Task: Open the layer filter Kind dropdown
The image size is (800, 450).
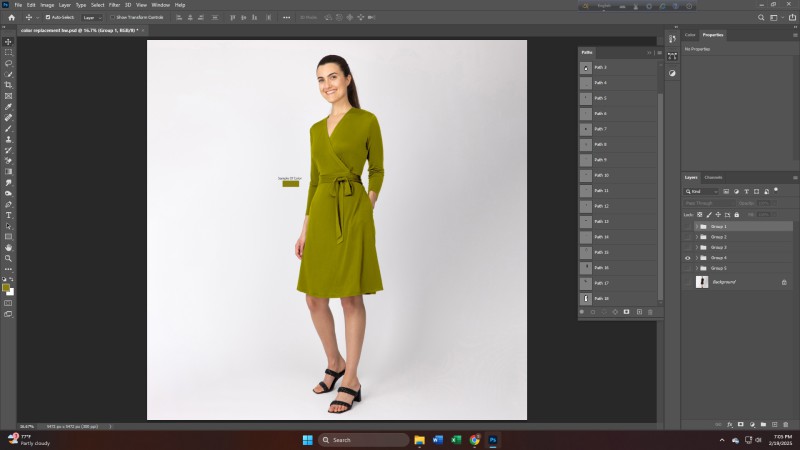Action: pyautogui.click(x=701, y=191)
